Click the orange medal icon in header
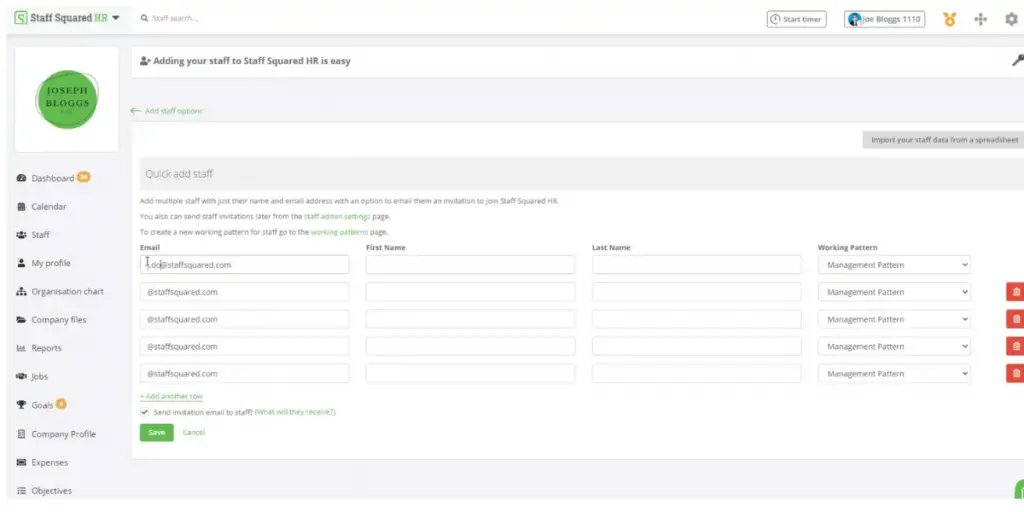This screenshot has height=512, width=1024. coord(950,19)
